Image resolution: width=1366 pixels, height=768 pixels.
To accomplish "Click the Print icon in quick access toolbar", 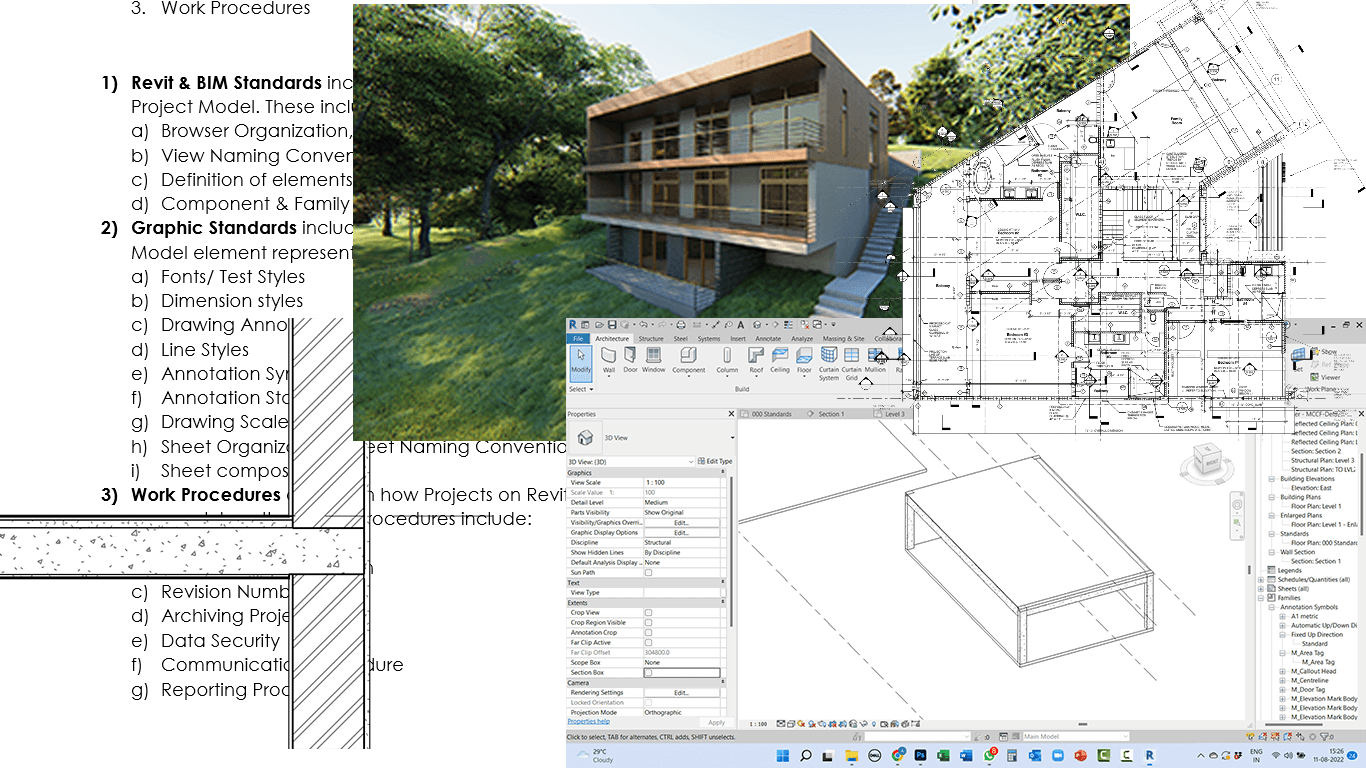I will coord(680,325).
